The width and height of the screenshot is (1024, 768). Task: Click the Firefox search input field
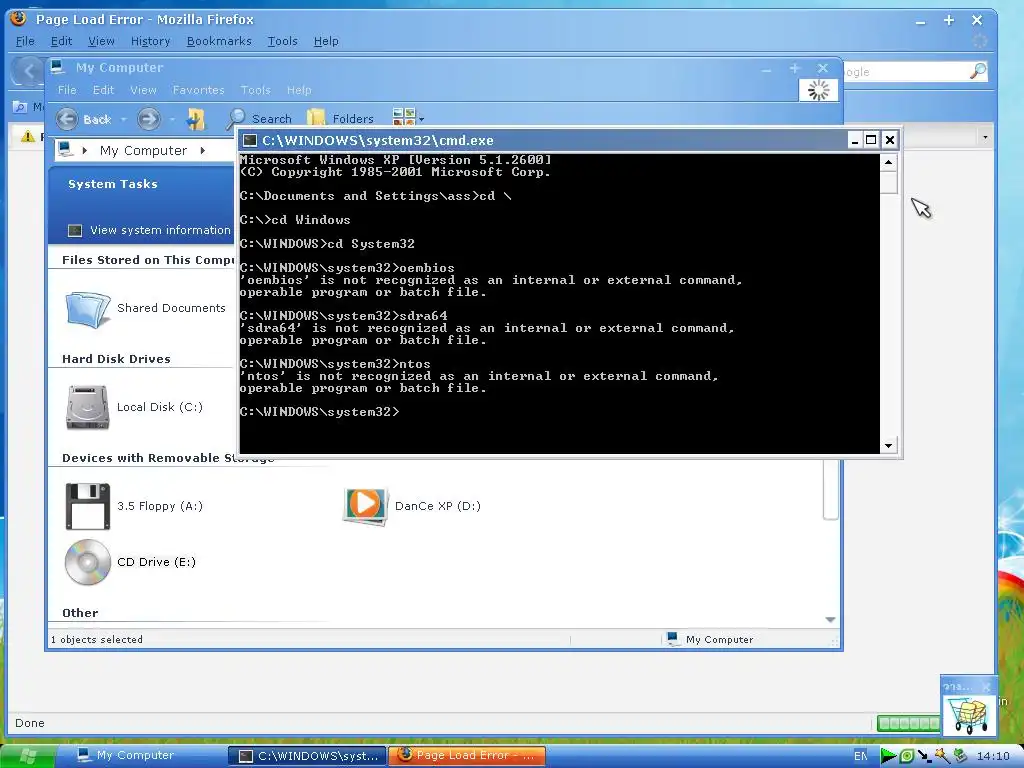point(905,72)
